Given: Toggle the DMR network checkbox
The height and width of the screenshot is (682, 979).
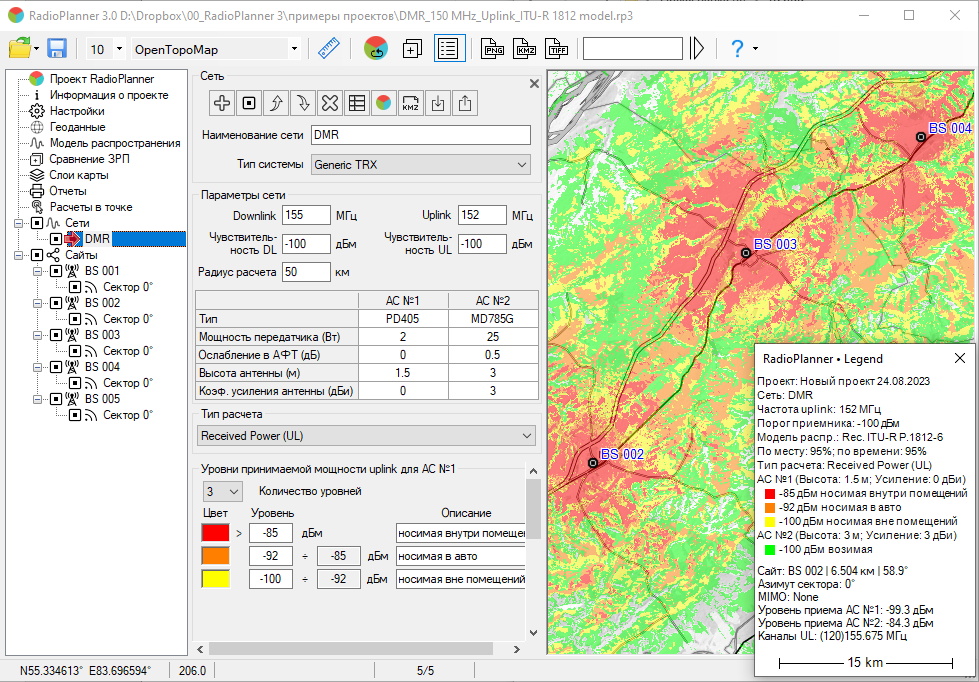Looking at the screenshot, I should [56, 239].
